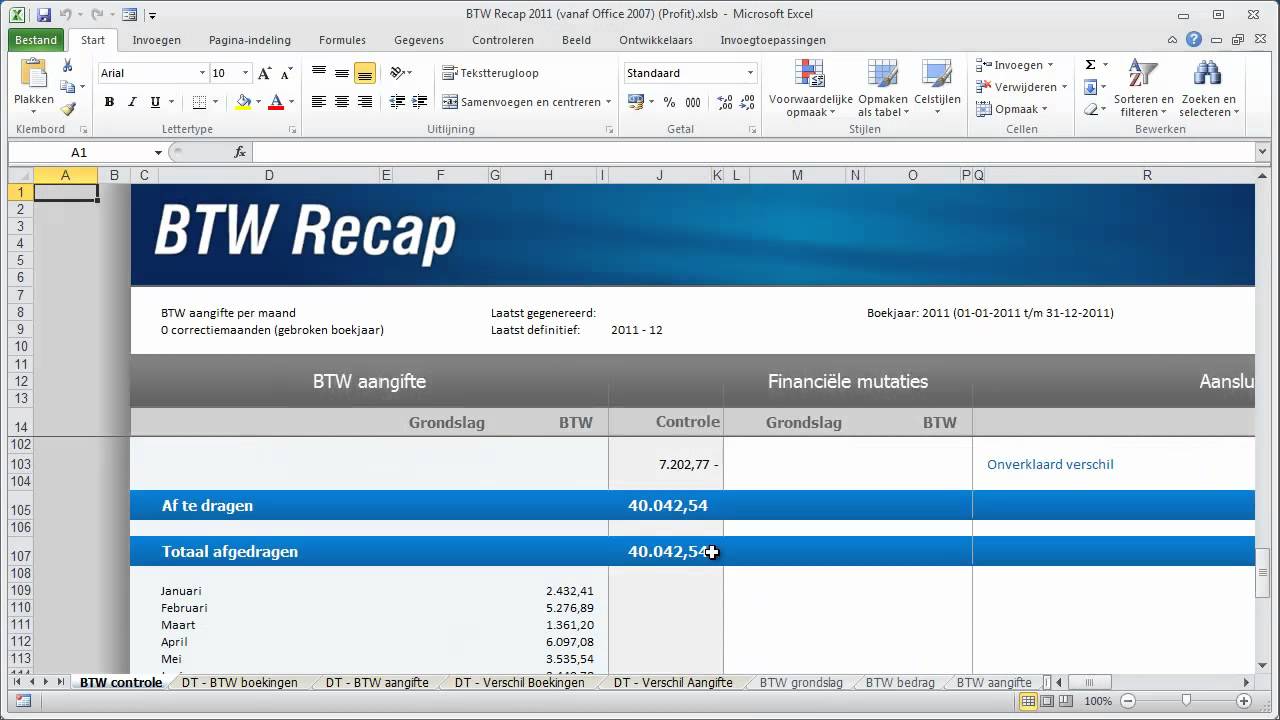Decrease the indent level
Image resolution: width=1280 pixels, height=720 pixels.
point(398,102)
